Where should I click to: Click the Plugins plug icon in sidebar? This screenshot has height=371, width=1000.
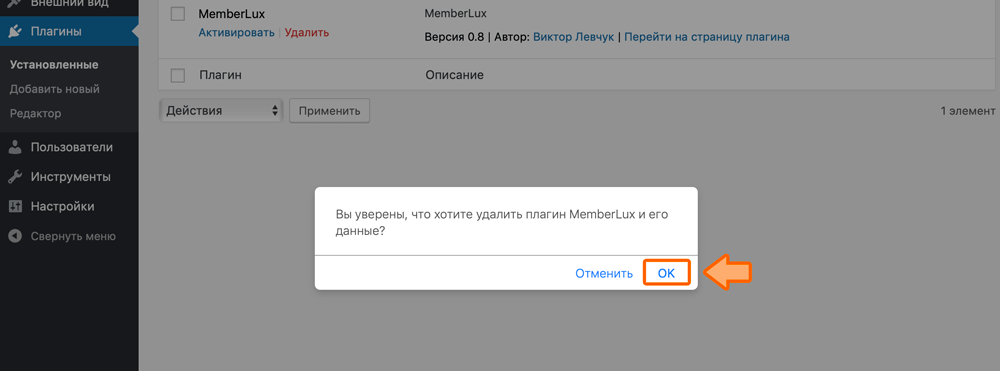pos(15,31)
